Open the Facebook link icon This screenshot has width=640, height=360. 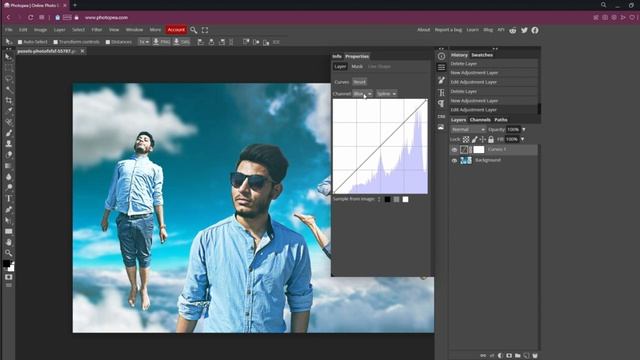(x=535, y=30)
